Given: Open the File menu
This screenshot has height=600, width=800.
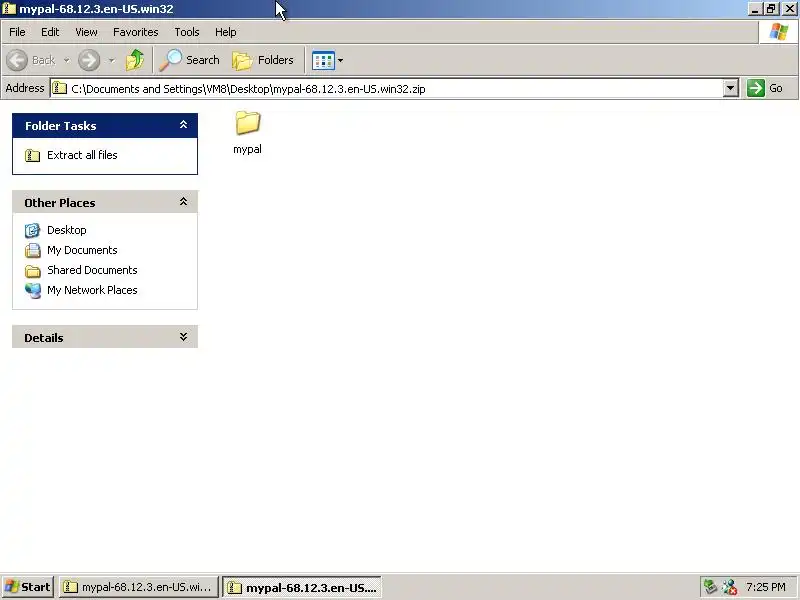Looking at the screenshot, I should (17, 32).
